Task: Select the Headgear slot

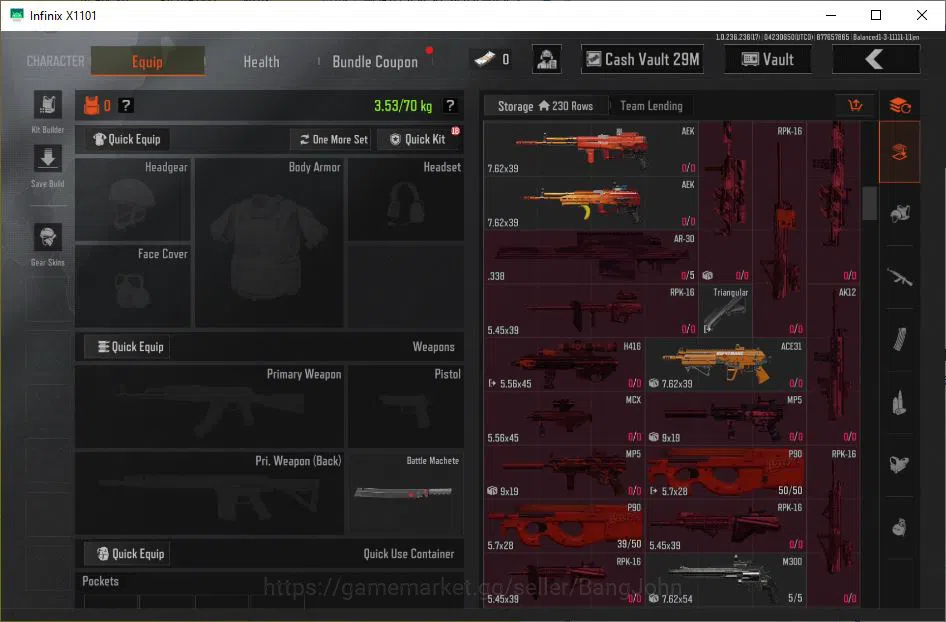Action: click(133, 200)
